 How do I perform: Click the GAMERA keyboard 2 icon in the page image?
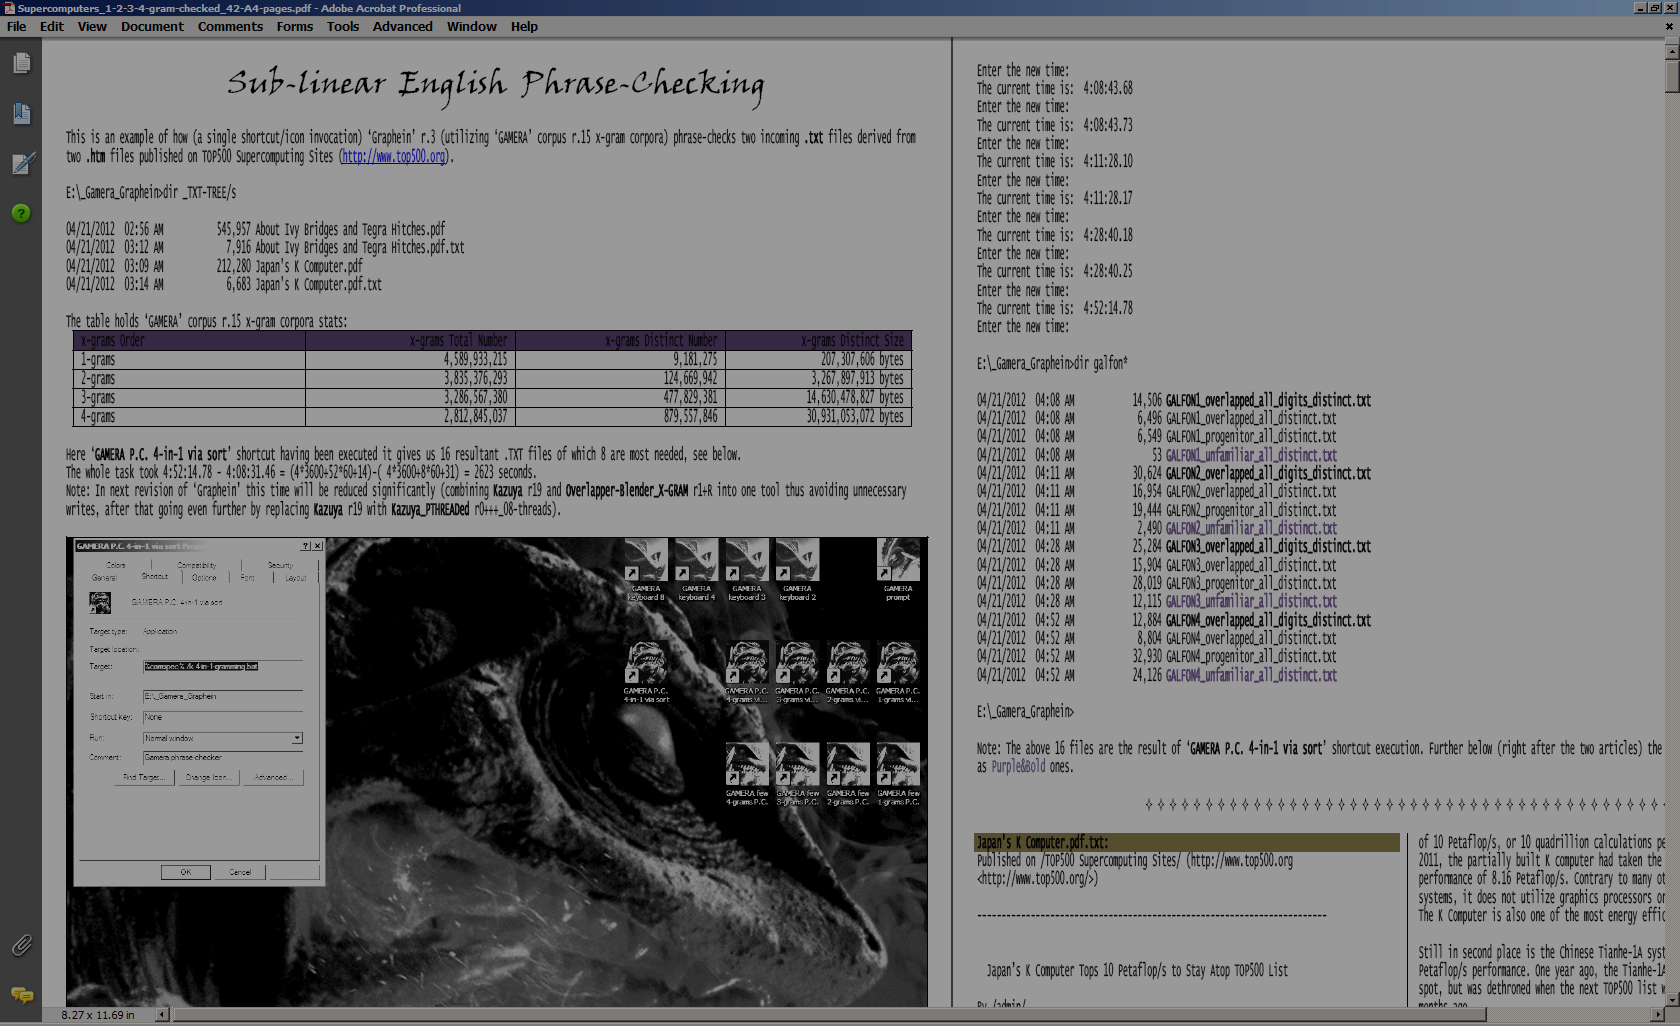[x=797, y=570]
